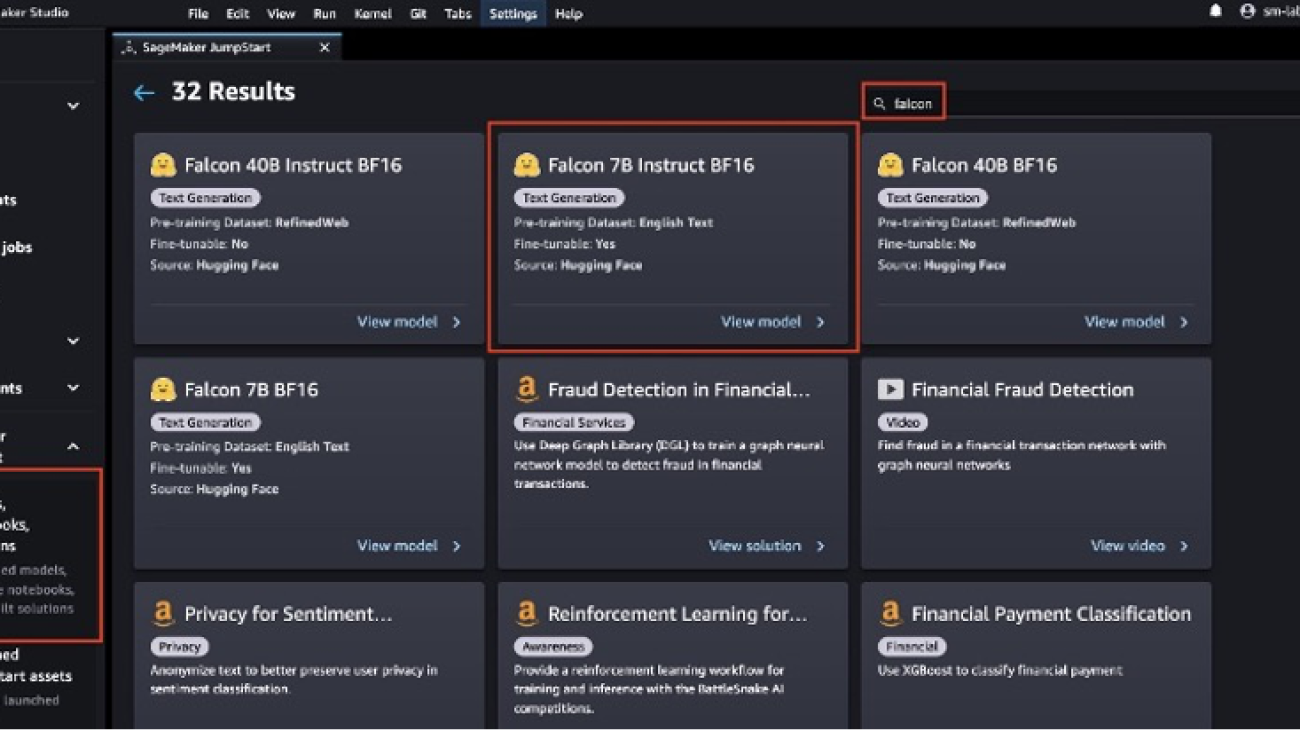Screen dimensions: 1300x731
Task: Click the Hugging Face icon on Falcon 7B BF16
Action: click(x=163, y=389)
